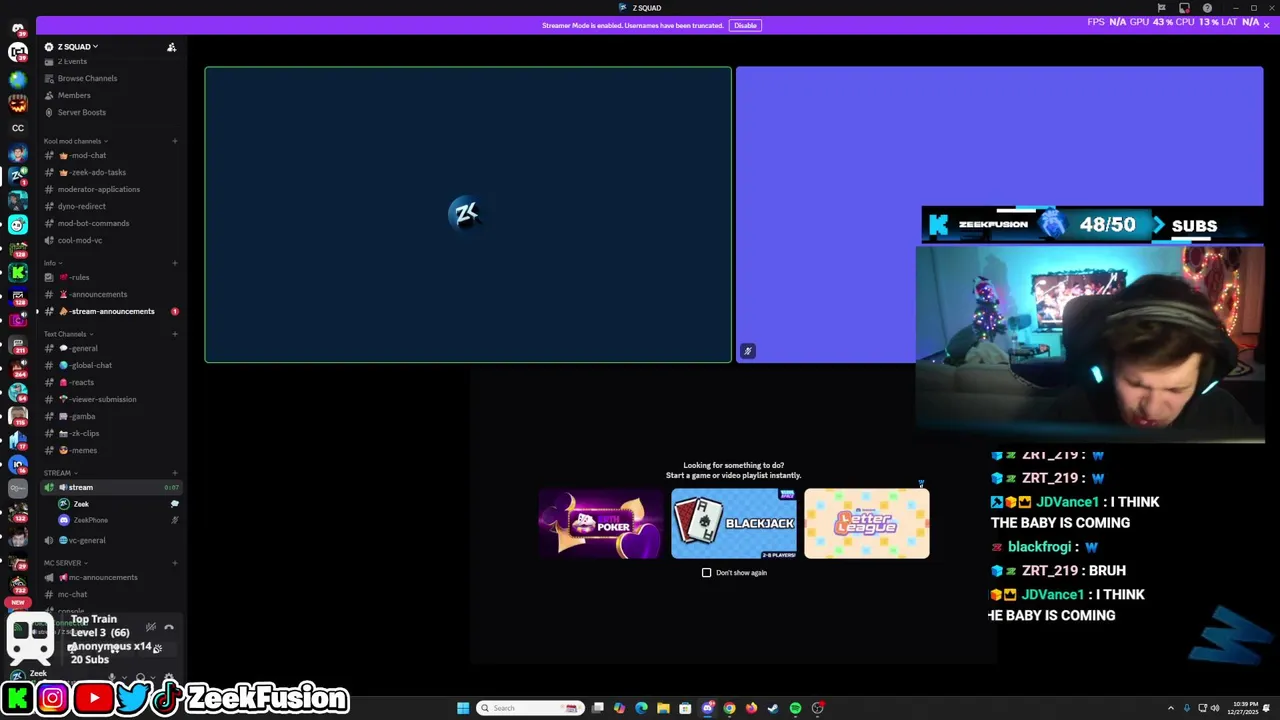Add a channel to MC SERVER category
Screen dimensions: 1280x720
pos(174,563)
